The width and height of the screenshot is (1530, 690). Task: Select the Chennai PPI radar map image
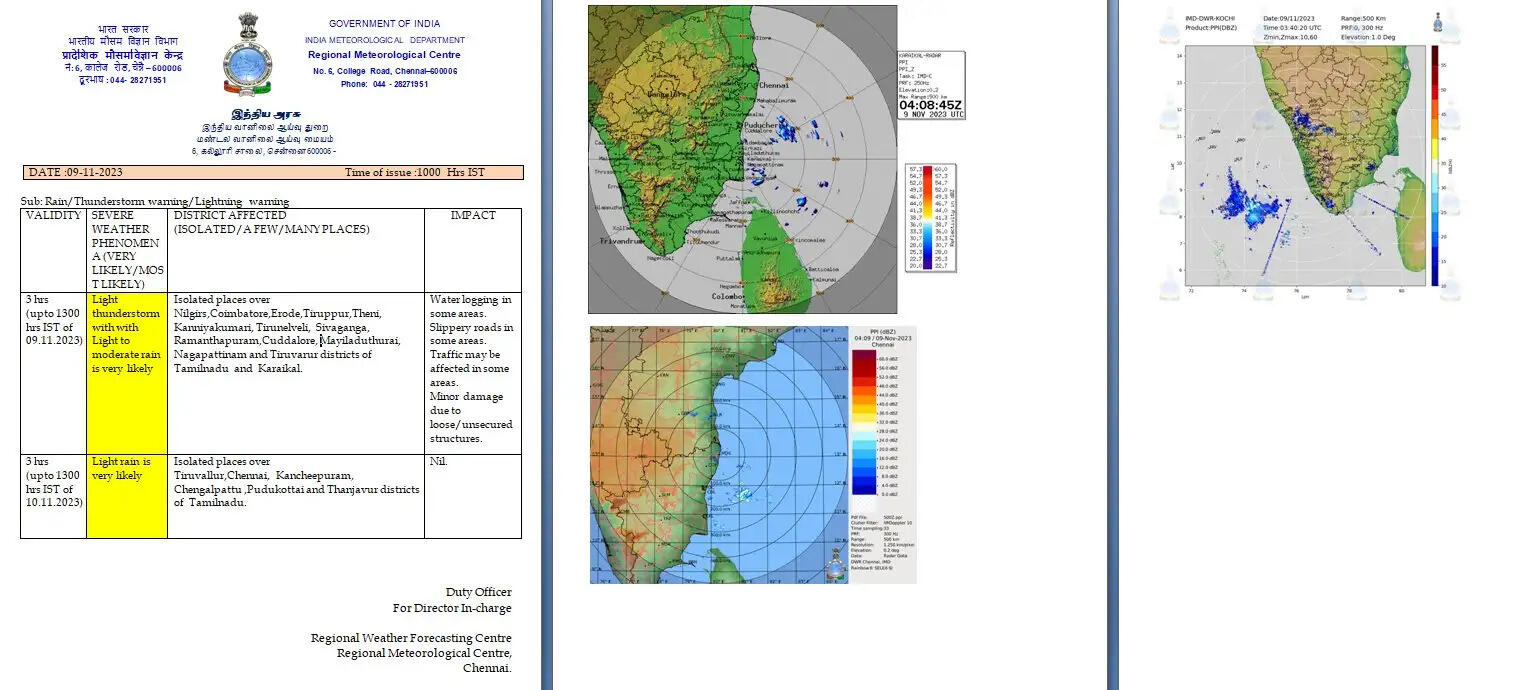(x=718, y=455)
